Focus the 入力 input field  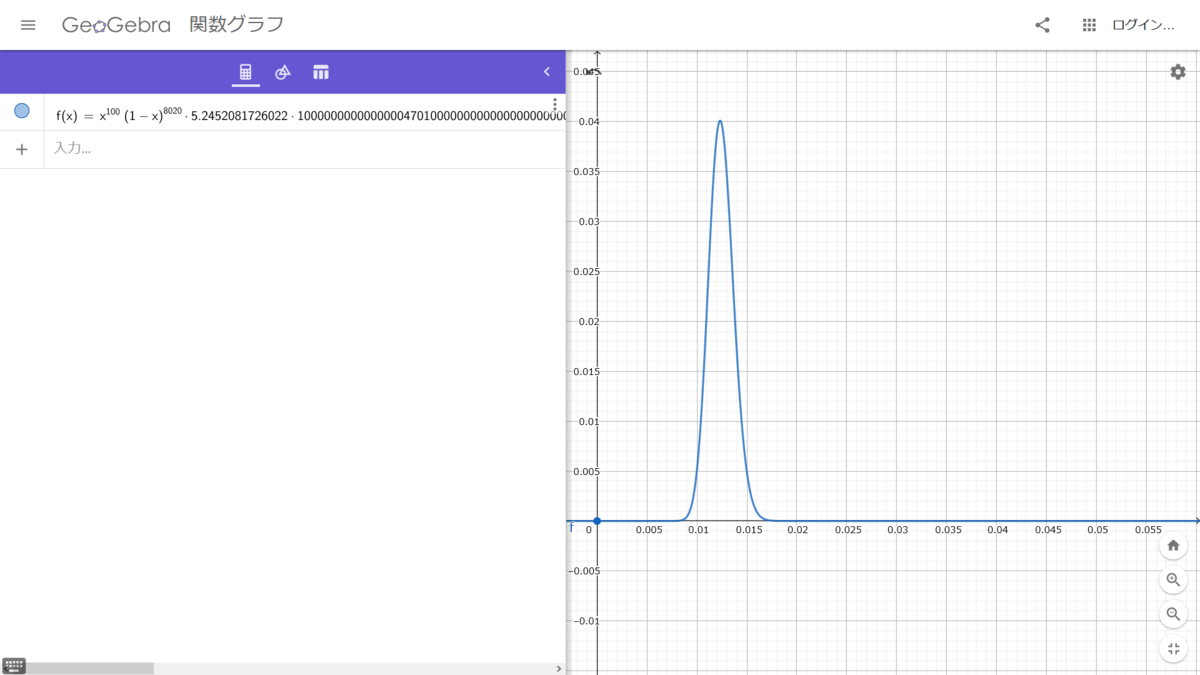[x=305, y=149]
